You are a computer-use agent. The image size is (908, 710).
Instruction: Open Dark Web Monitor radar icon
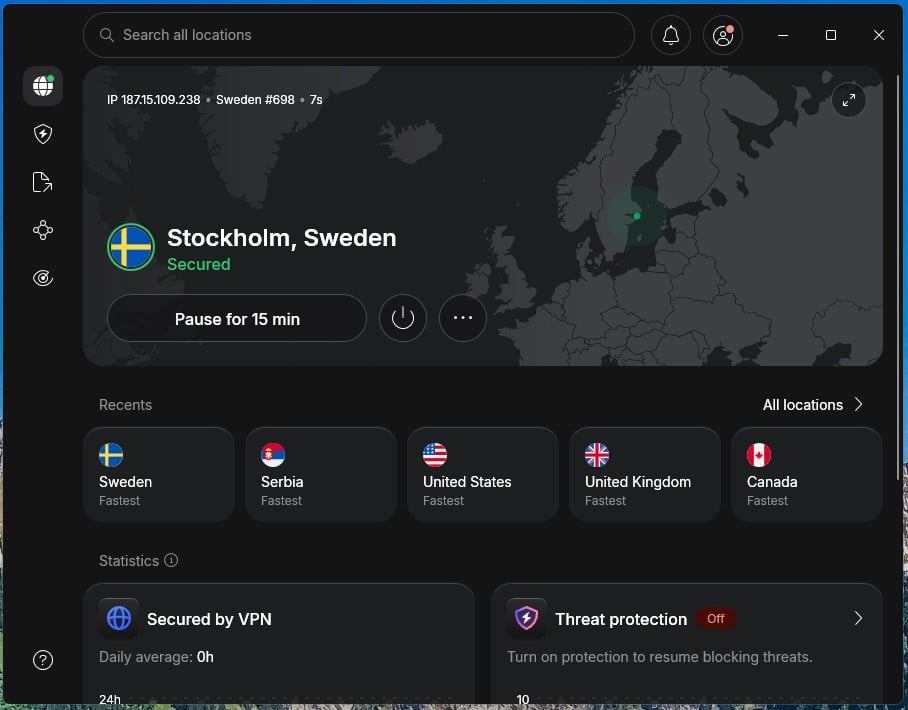[x=43, y=278]
